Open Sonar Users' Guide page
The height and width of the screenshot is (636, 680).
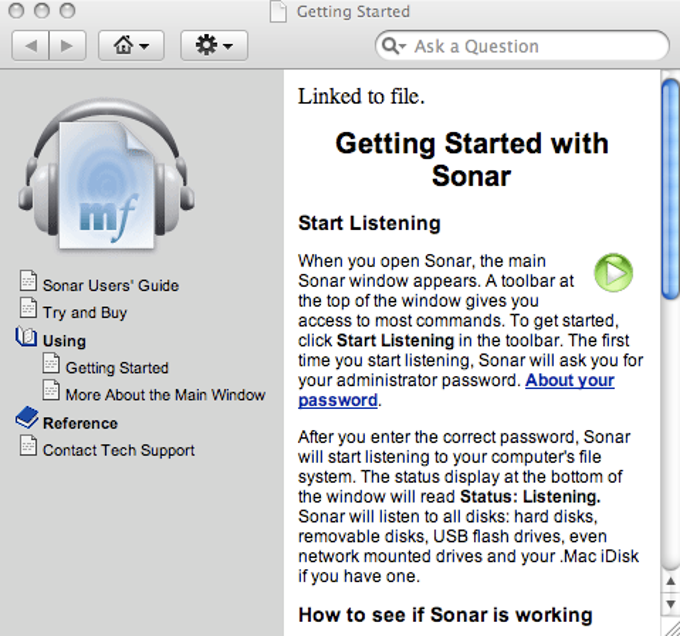pyautogui.click(x=111, y=286)
